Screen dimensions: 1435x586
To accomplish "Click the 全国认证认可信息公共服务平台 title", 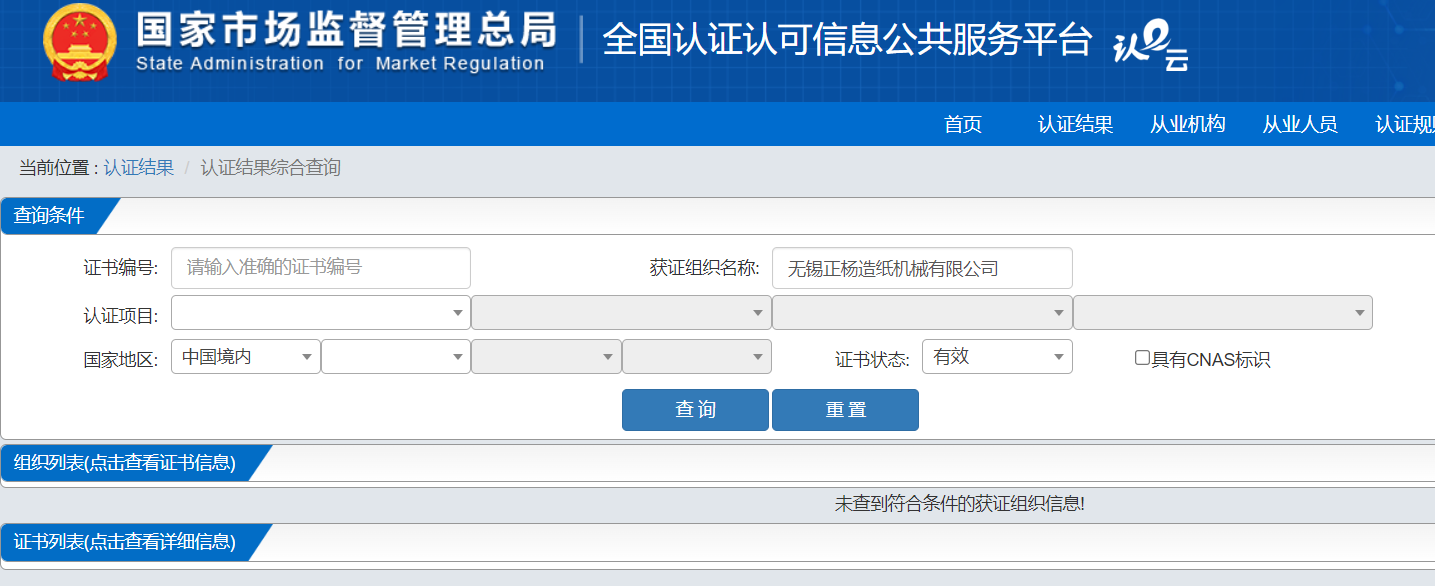I will coord(847,40).
